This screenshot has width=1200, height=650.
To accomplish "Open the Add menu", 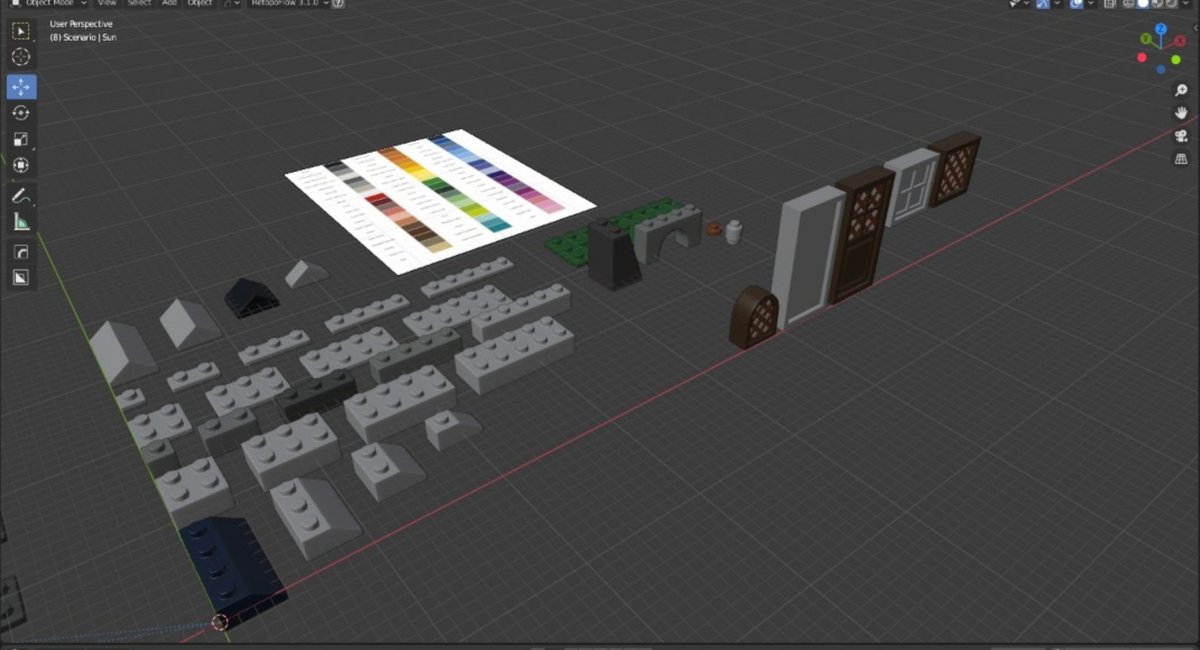I will coord(170,4).
